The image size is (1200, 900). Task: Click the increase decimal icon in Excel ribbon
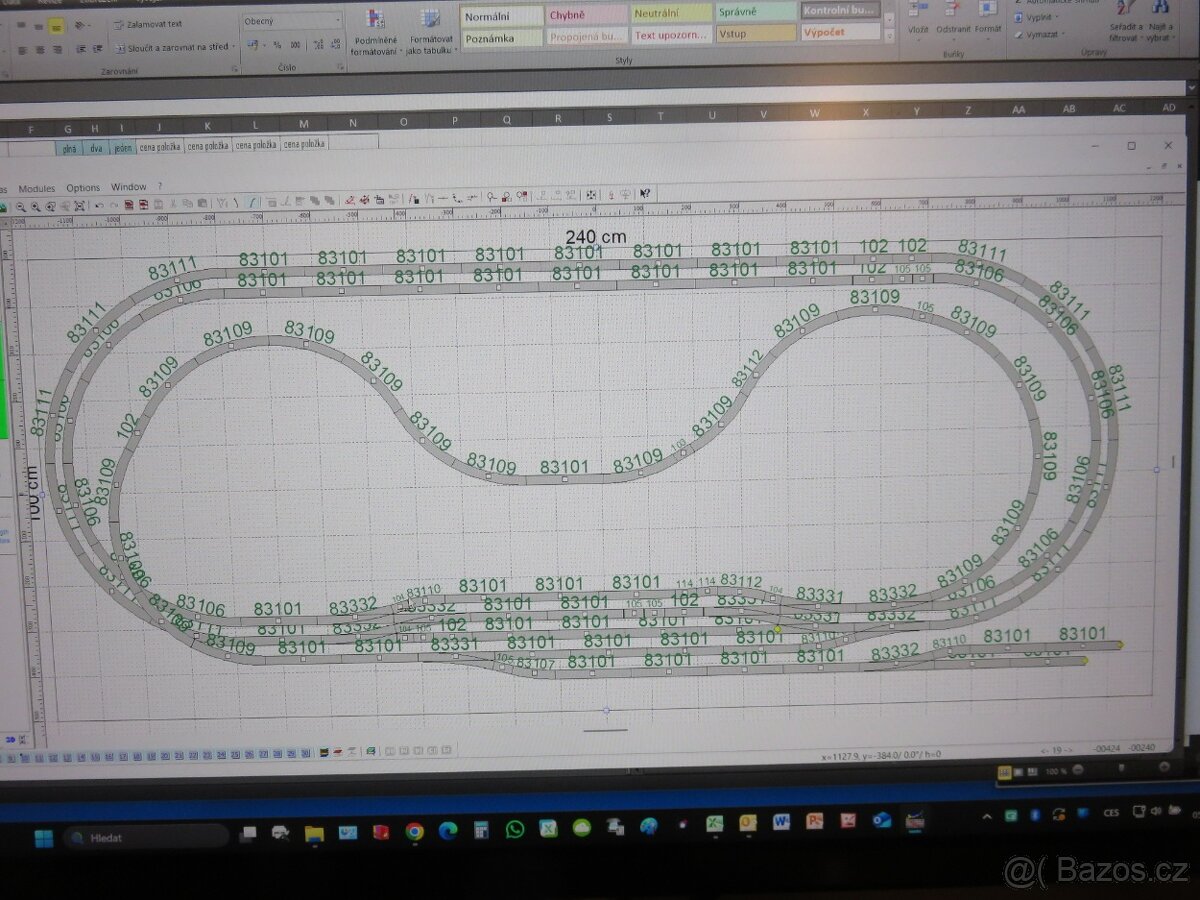click(x=318, y=45)
